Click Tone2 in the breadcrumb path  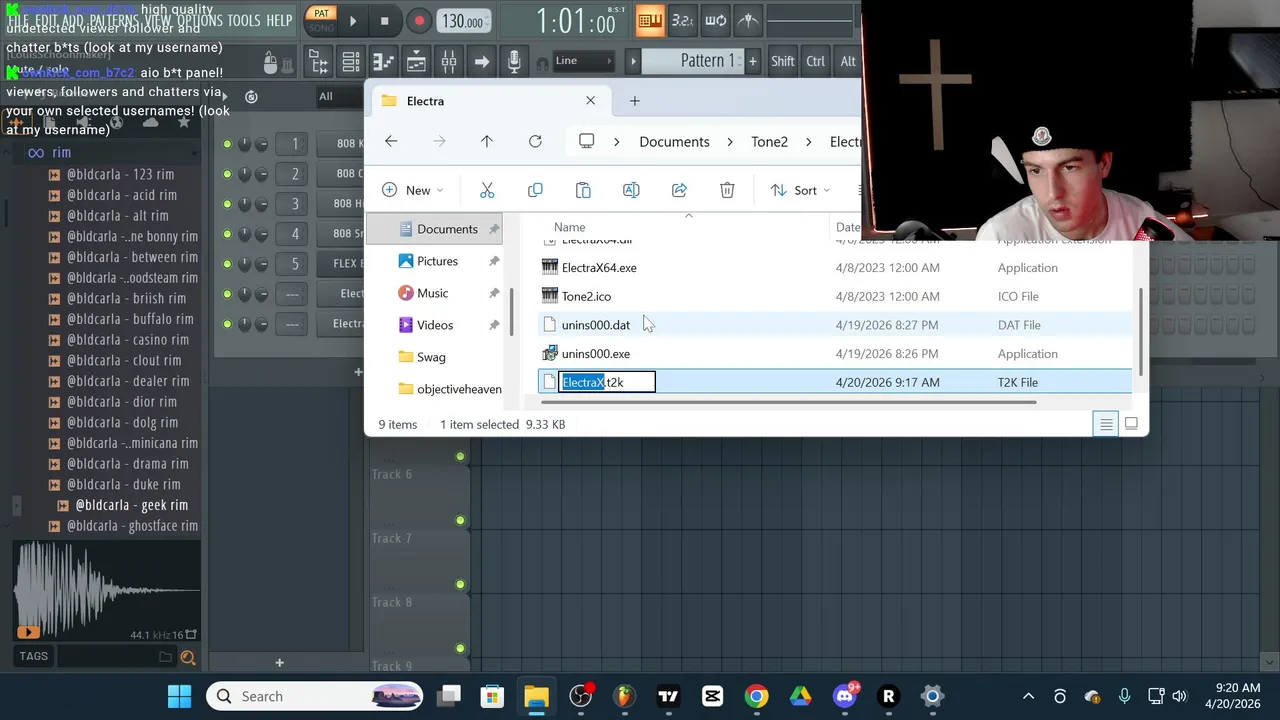point(769,142)
